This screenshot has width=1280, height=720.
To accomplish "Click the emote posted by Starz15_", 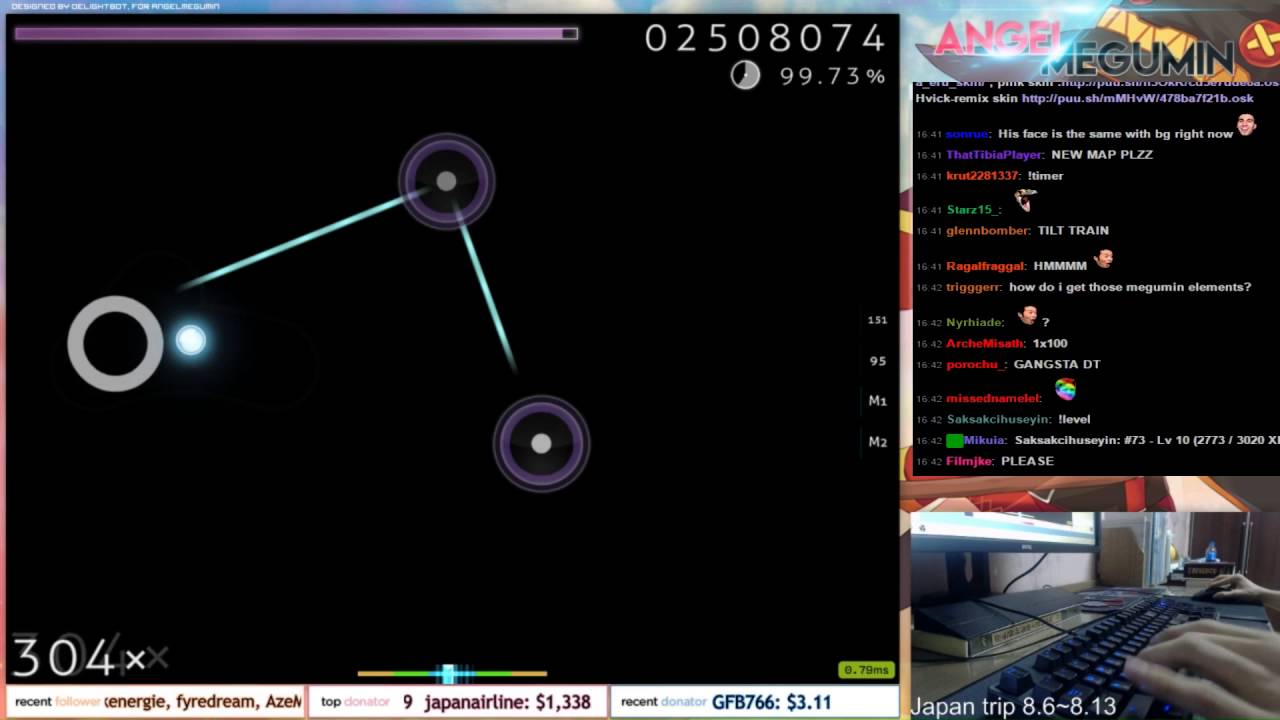I will (1025, 200).
